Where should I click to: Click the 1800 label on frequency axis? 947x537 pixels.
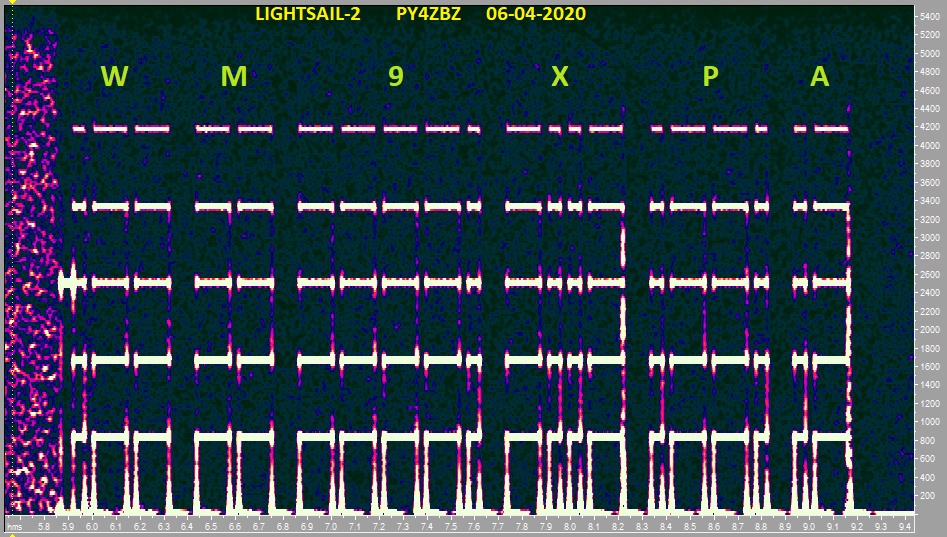(929, 348)
